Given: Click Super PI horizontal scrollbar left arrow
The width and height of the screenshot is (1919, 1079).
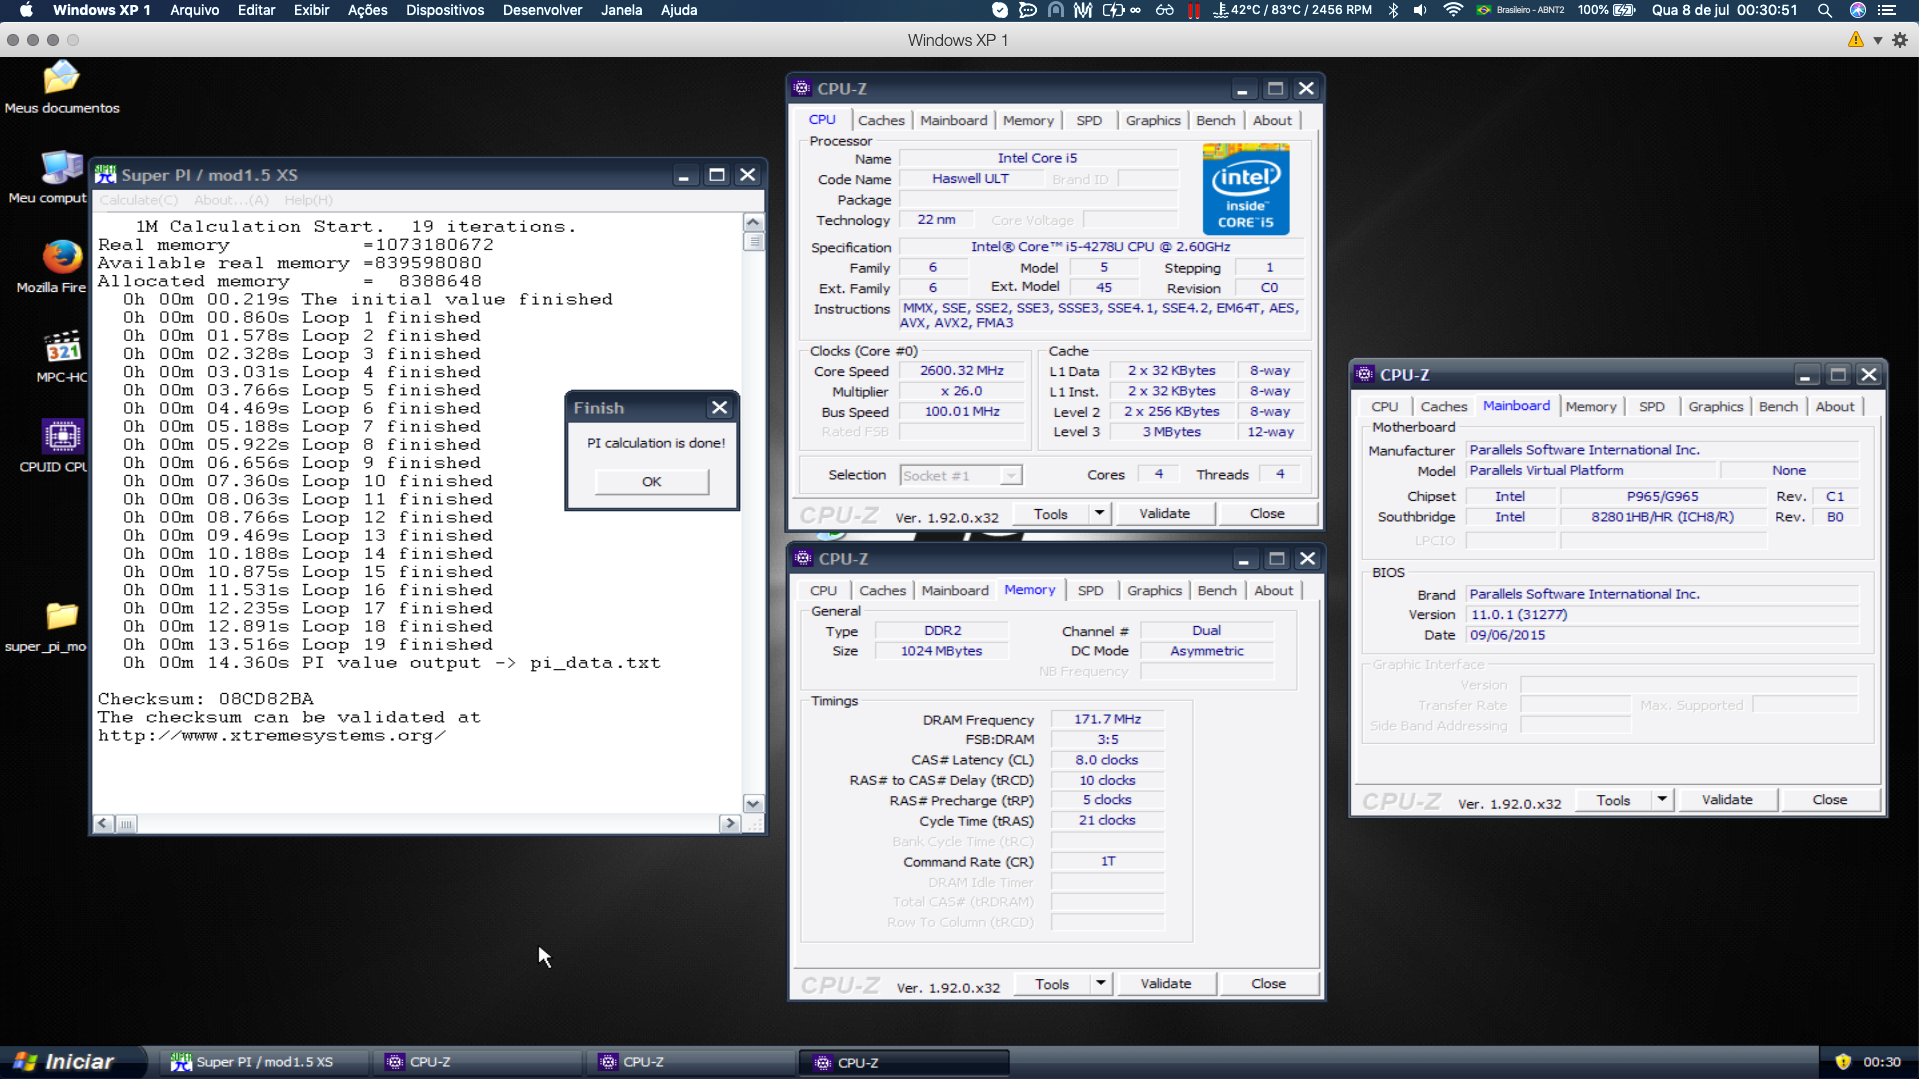Looking at the screenshot, I should [x=104, y=824].
